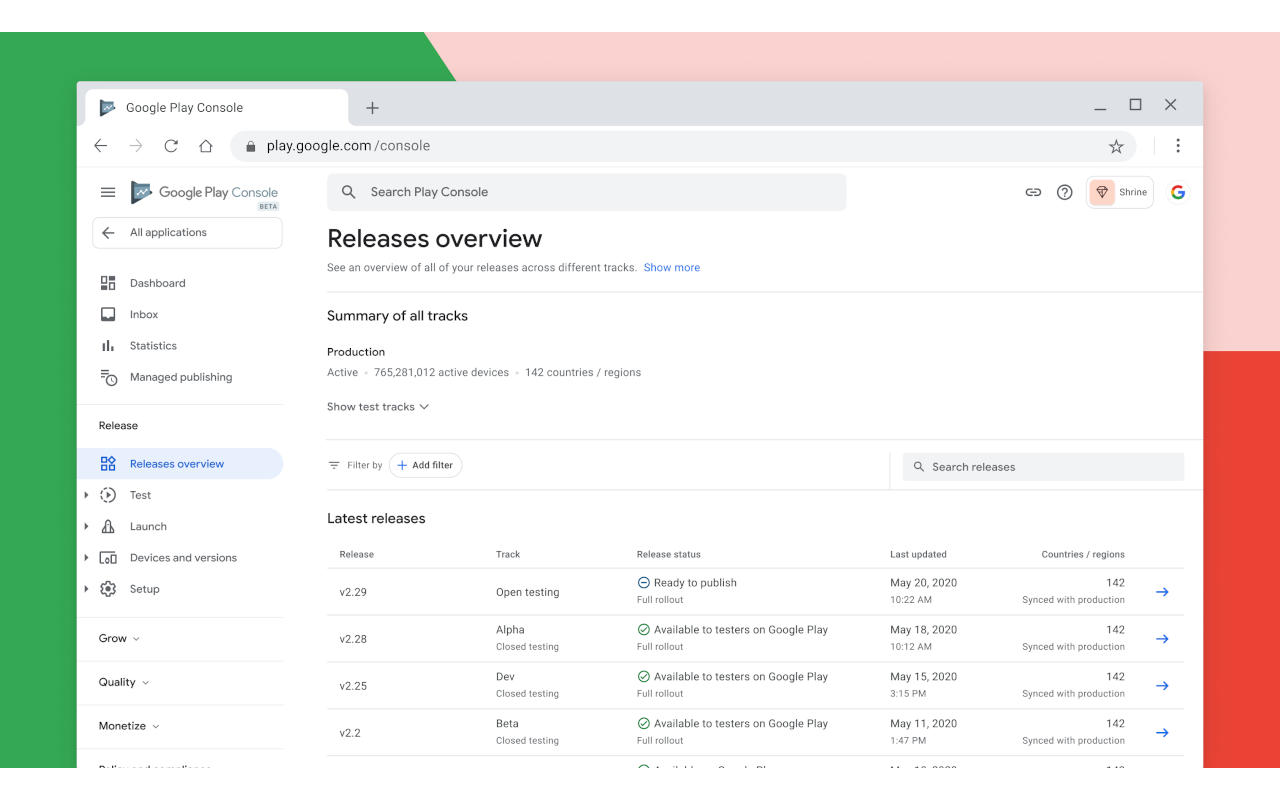1280x800 pixels.
Task: Open v2.29 release details arrow
Action: pyautogui.click(x=1162, y=592)
